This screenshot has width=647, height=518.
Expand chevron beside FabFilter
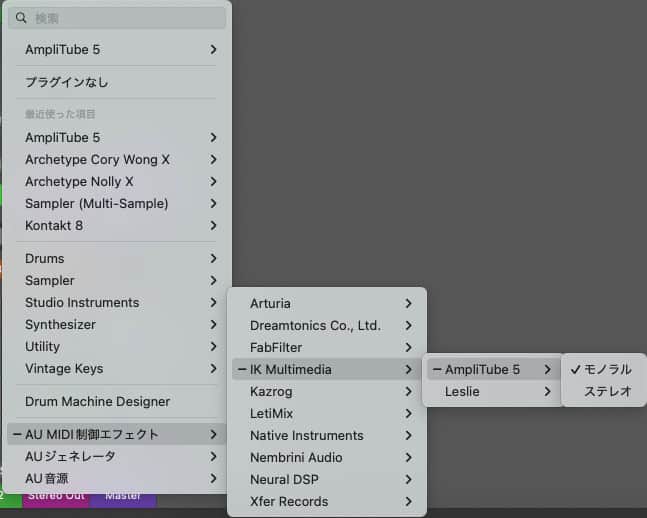pyautogui.click(x=408, y=348)
